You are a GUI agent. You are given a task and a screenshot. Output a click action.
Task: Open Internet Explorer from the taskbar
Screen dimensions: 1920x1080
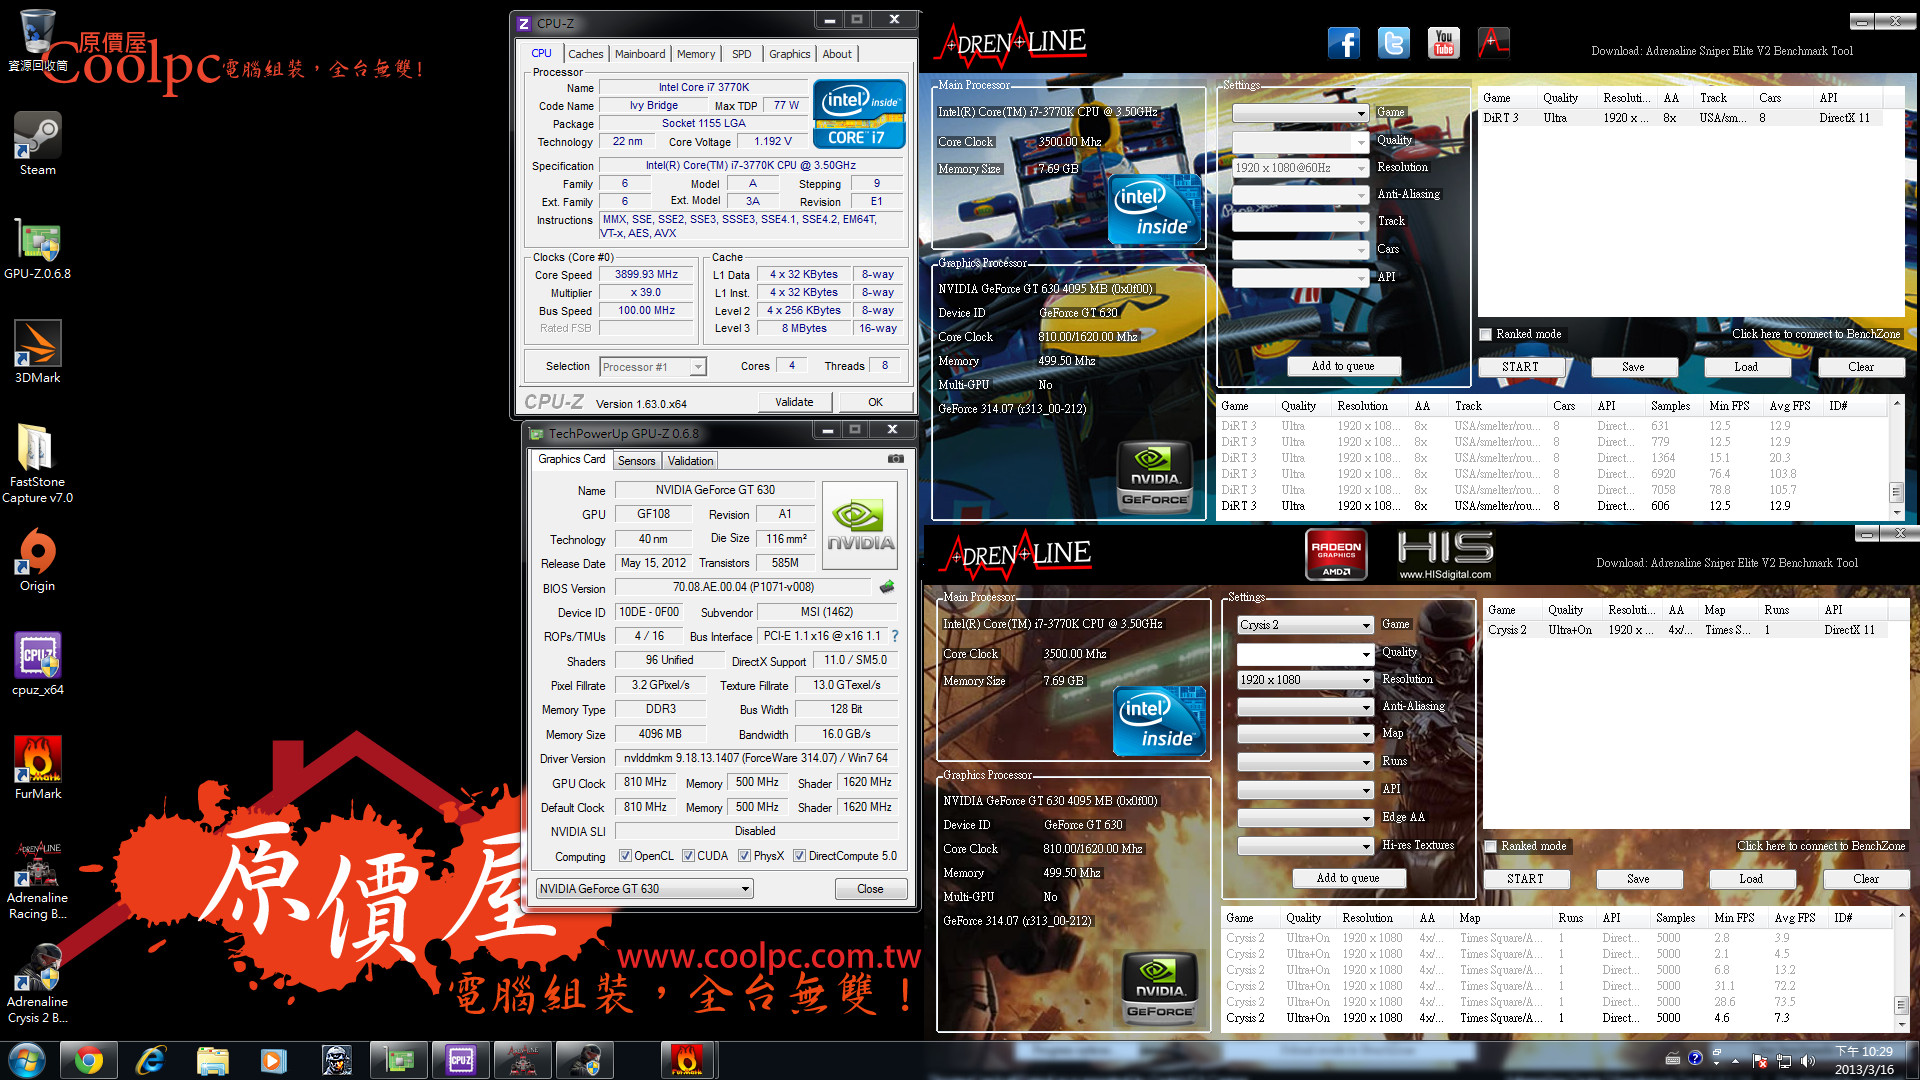point(150,1060)
